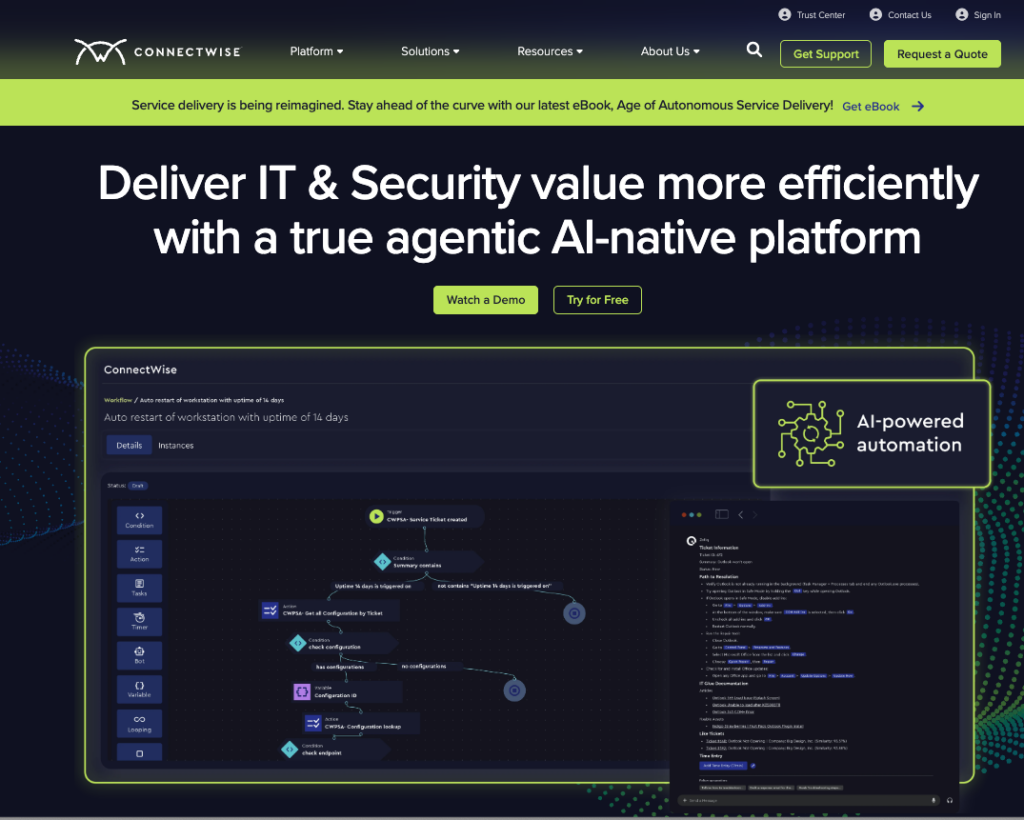Follow the Get eBook link in the banner

pyautogui.click(x=869, y=106)
